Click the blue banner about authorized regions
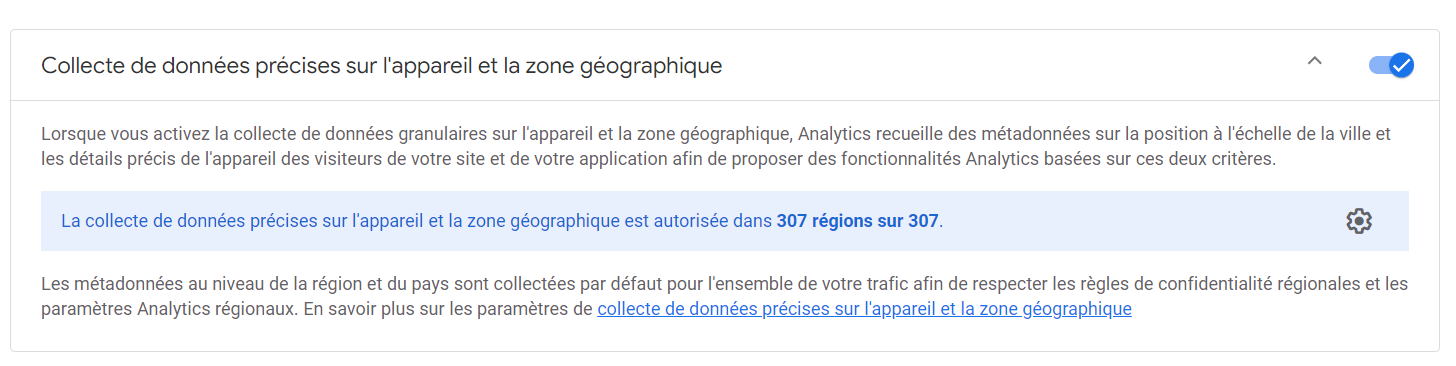Image resolution: width=1456 pixels, height=366 pixels. (x=724, y=221)
